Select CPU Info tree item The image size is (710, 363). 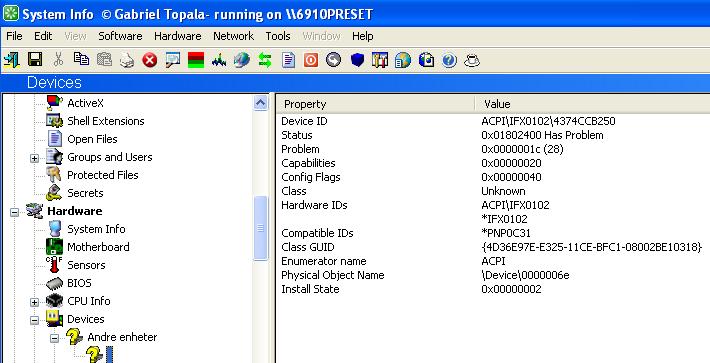[89, 301]
